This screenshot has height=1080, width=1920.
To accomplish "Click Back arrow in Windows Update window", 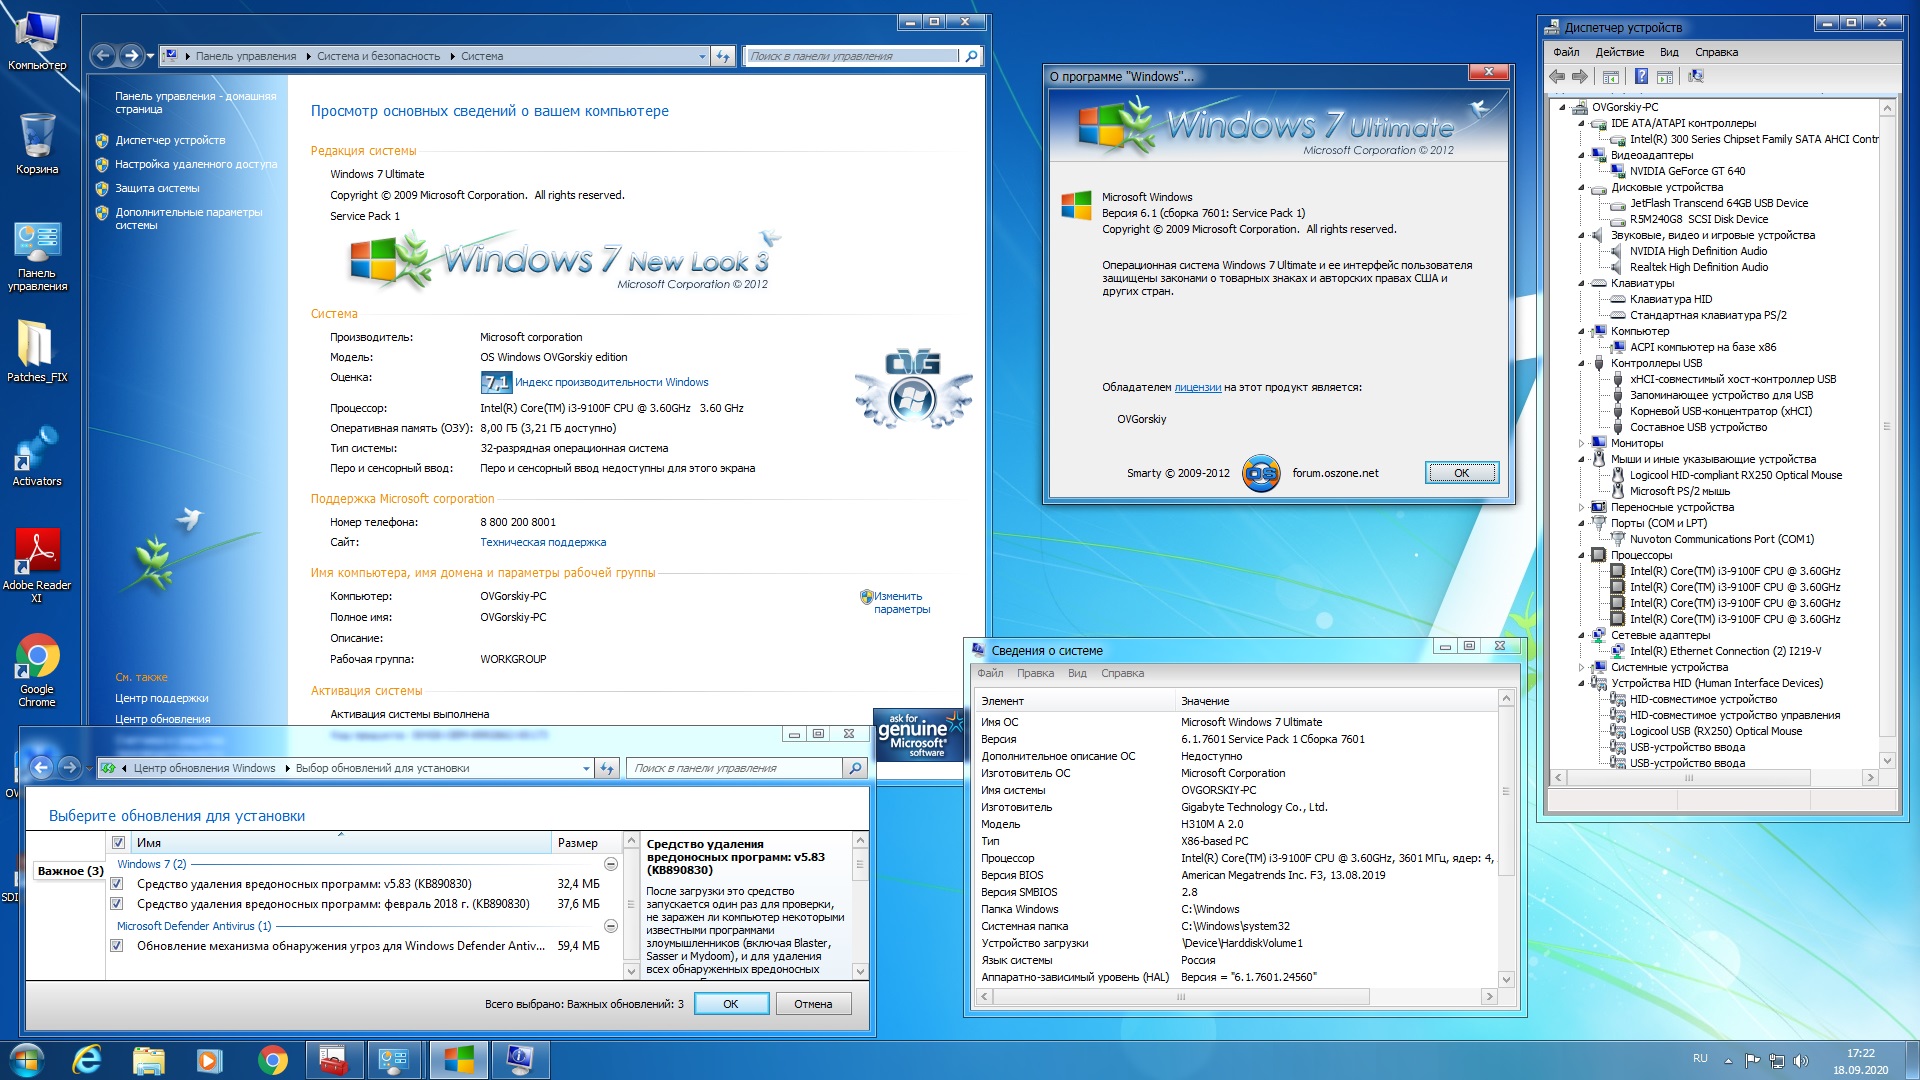I will pos(41,768).
